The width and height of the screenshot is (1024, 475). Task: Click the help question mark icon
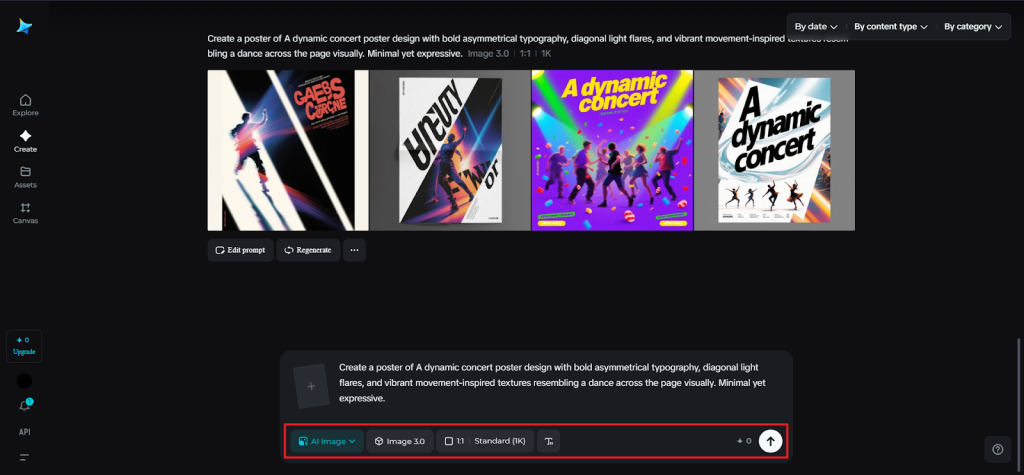click(x=996, y=449)
